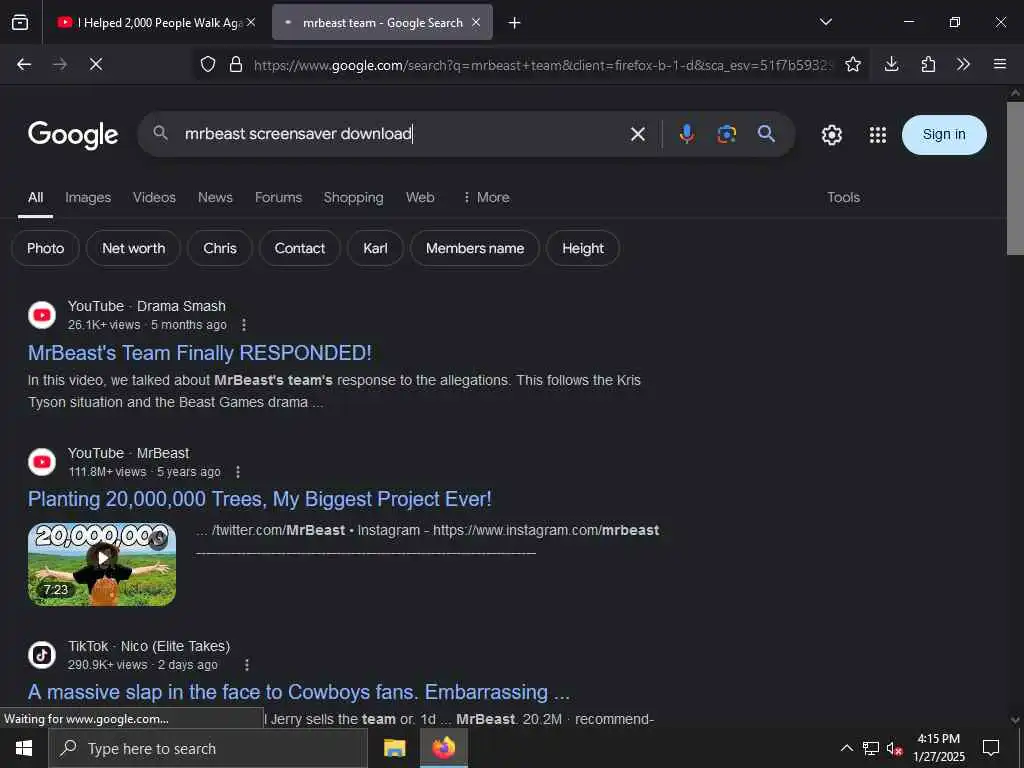This screenshot has height=768, width=1024.
Task: Switch to Videos results tab
Action: tap(154, 197)
